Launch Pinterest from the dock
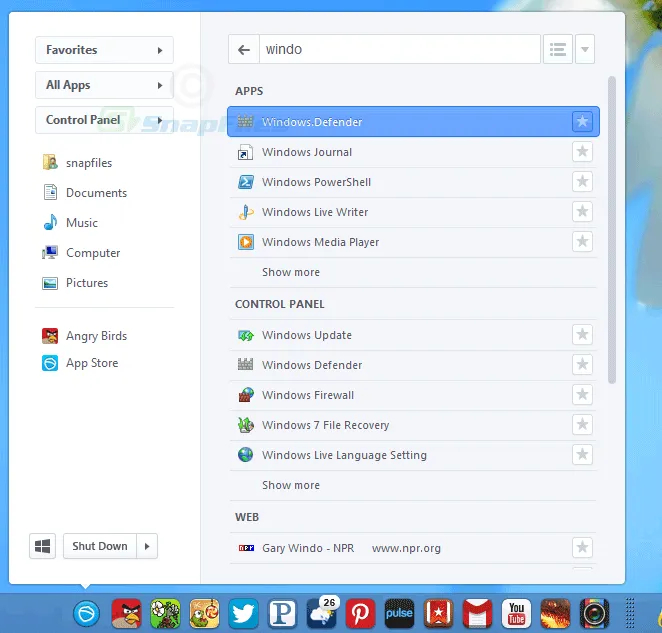662x633 pixels. [360, 613]
